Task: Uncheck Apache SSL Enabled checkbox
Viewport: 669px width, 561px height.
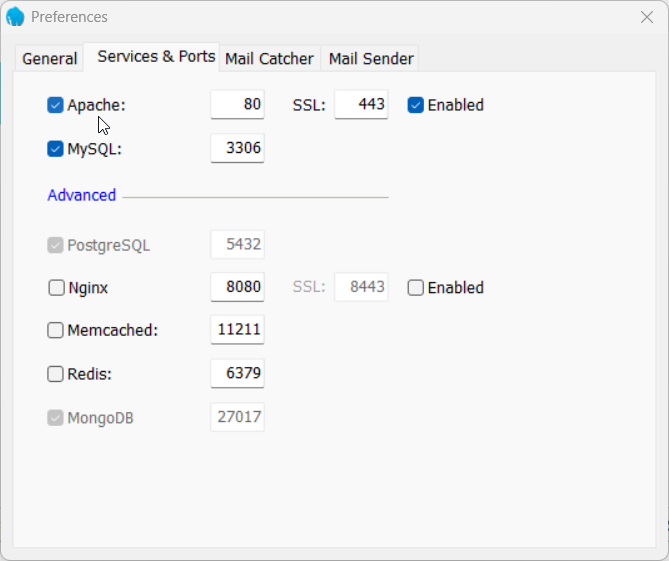Action: (416, 105)
